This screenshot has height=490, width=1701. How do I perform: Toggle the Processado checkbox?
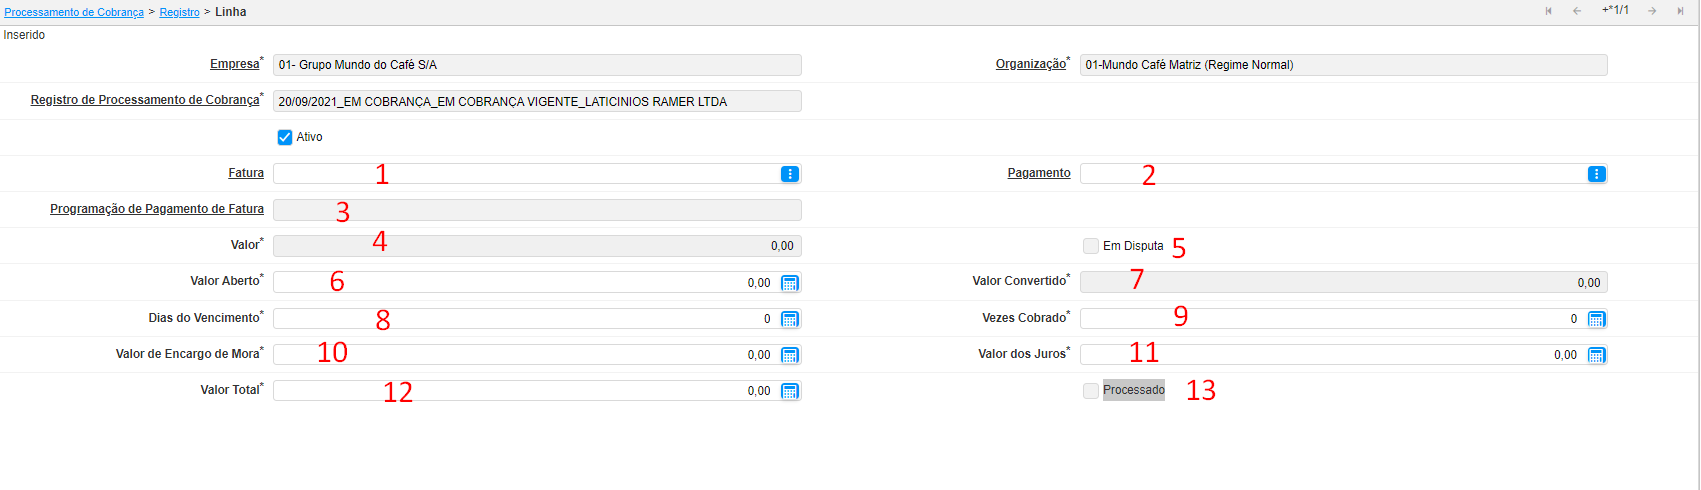pyautogui.click(x=1091, y=391)
